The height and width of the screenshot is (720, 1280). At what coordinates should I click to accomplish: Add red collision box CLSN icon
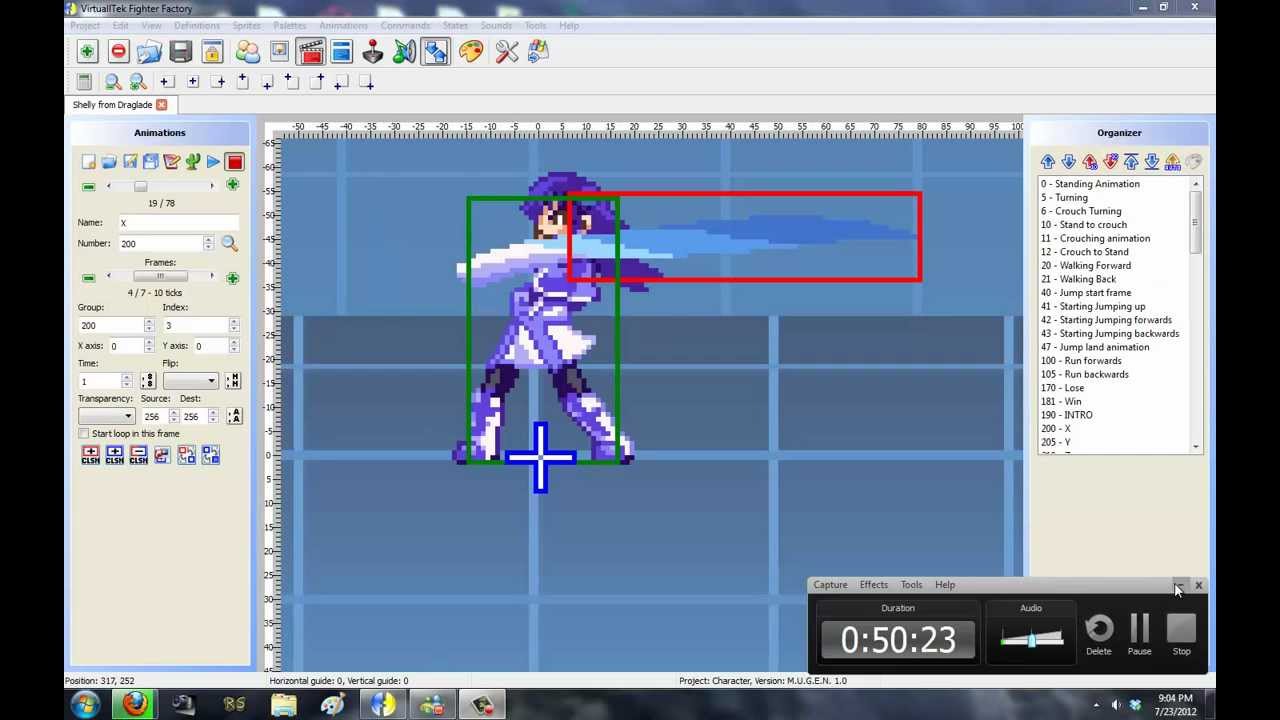90,455
